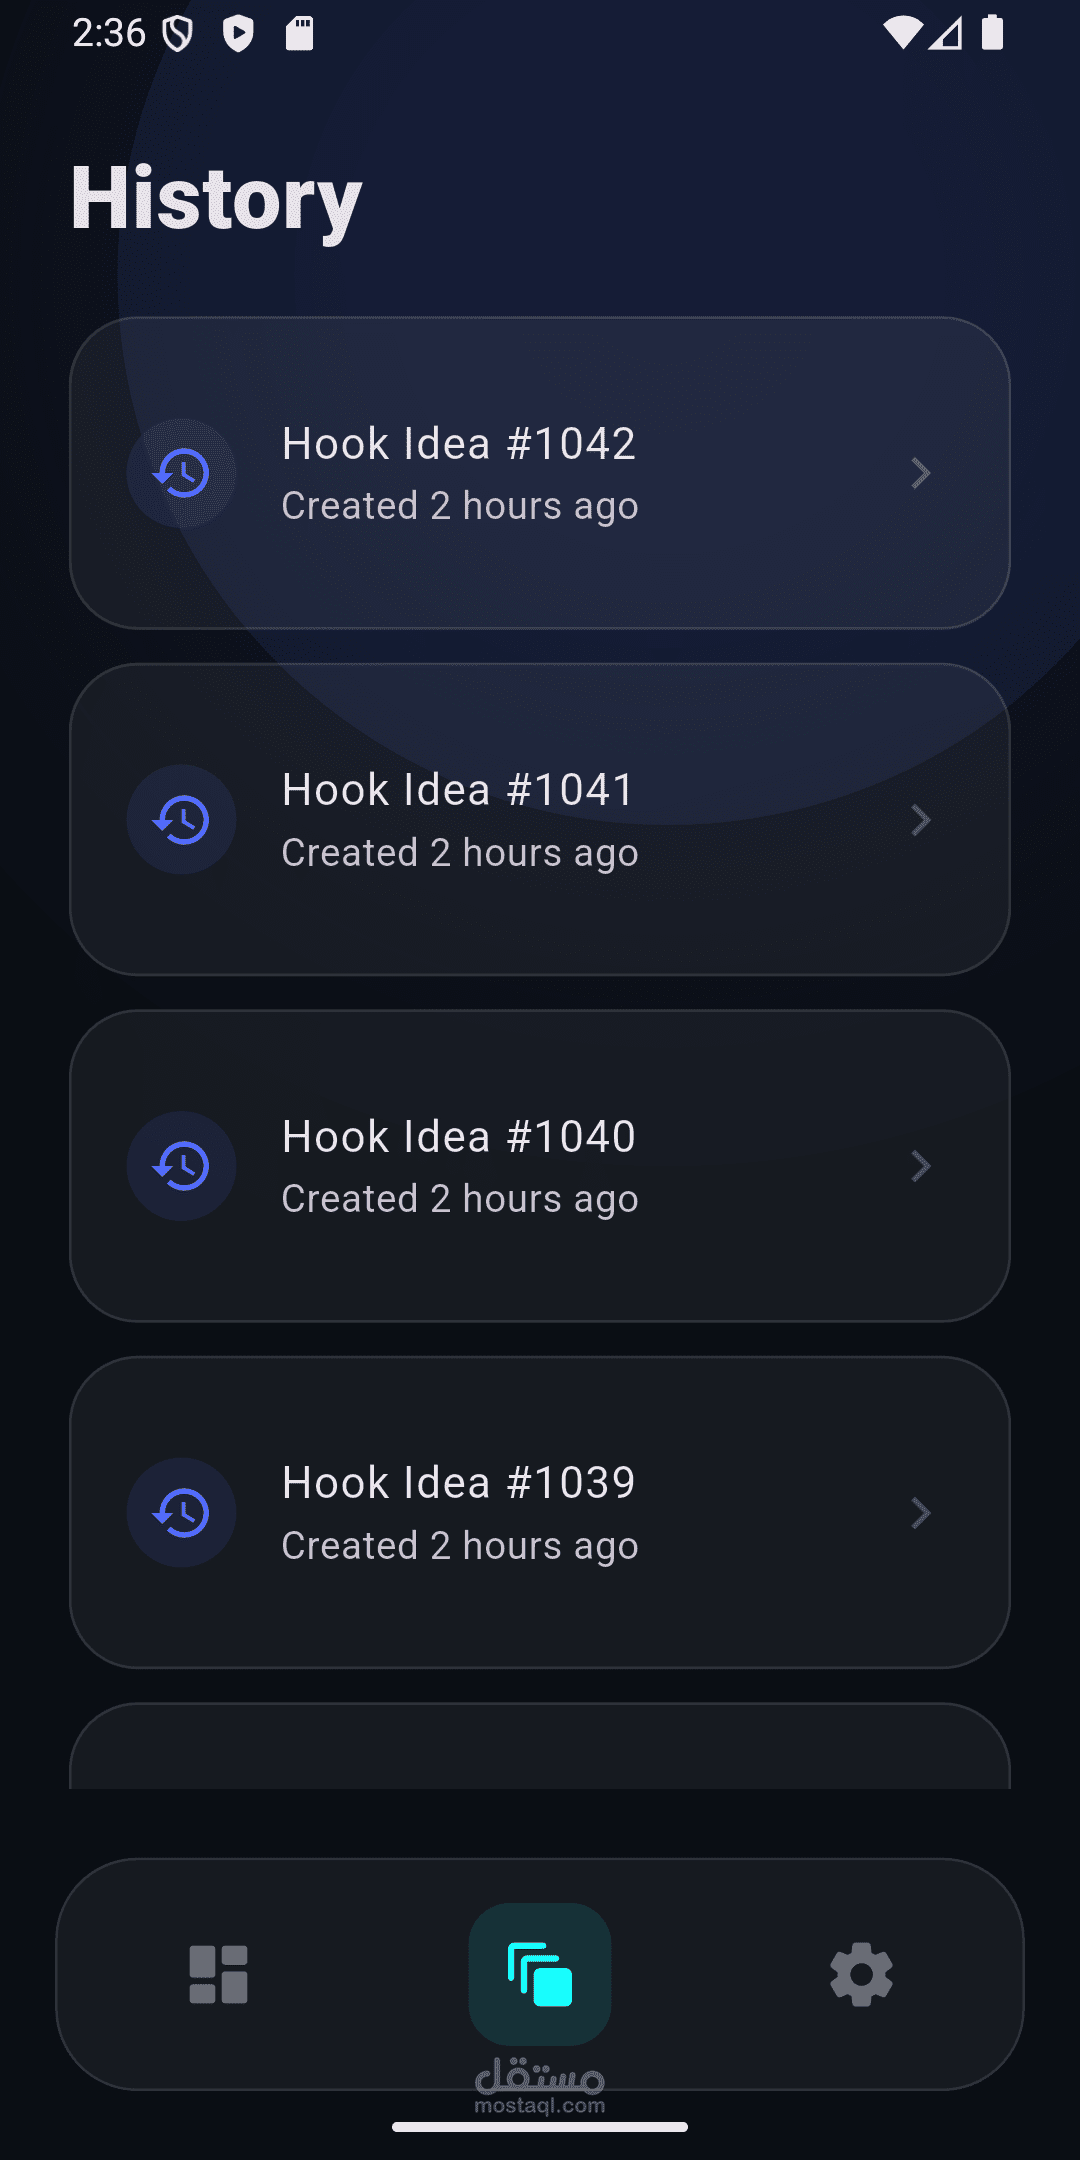Open the dashboard grid tab in bottom navigation
Viewport: 1080px width, 2160px height.
tap(218, 1974)
